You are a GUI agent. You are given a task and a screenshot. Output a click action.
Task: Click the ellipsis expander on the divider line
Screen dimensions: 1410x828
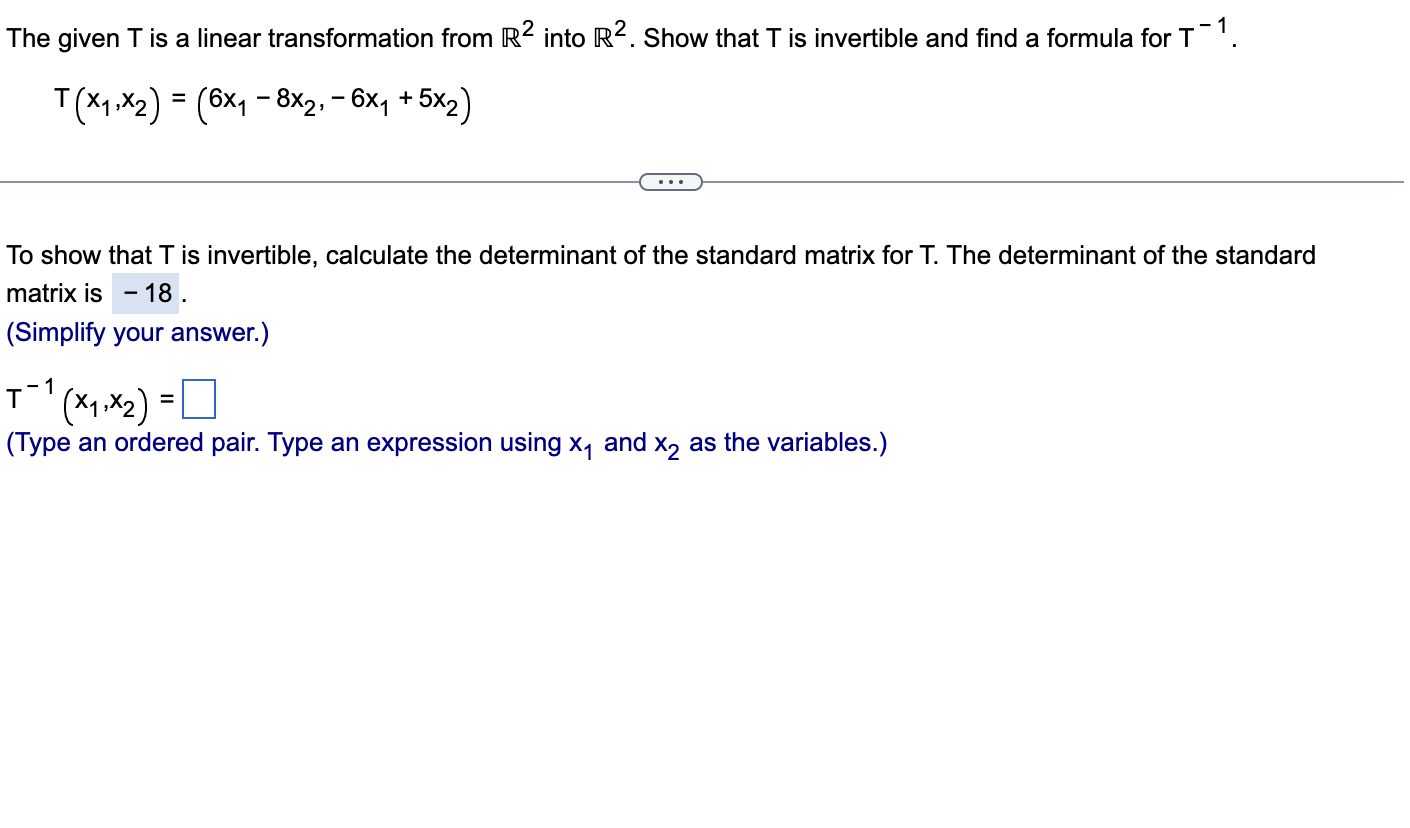click(671, 181)
